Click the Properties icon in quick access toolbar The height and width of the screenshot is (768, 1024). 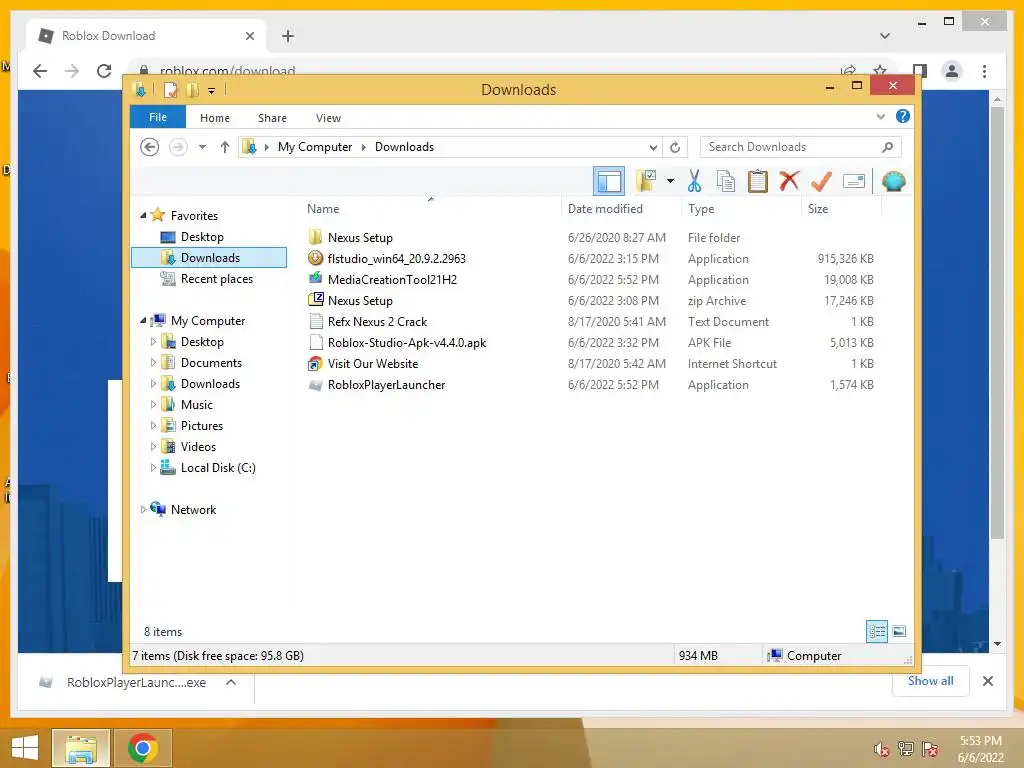coord(170,89)
